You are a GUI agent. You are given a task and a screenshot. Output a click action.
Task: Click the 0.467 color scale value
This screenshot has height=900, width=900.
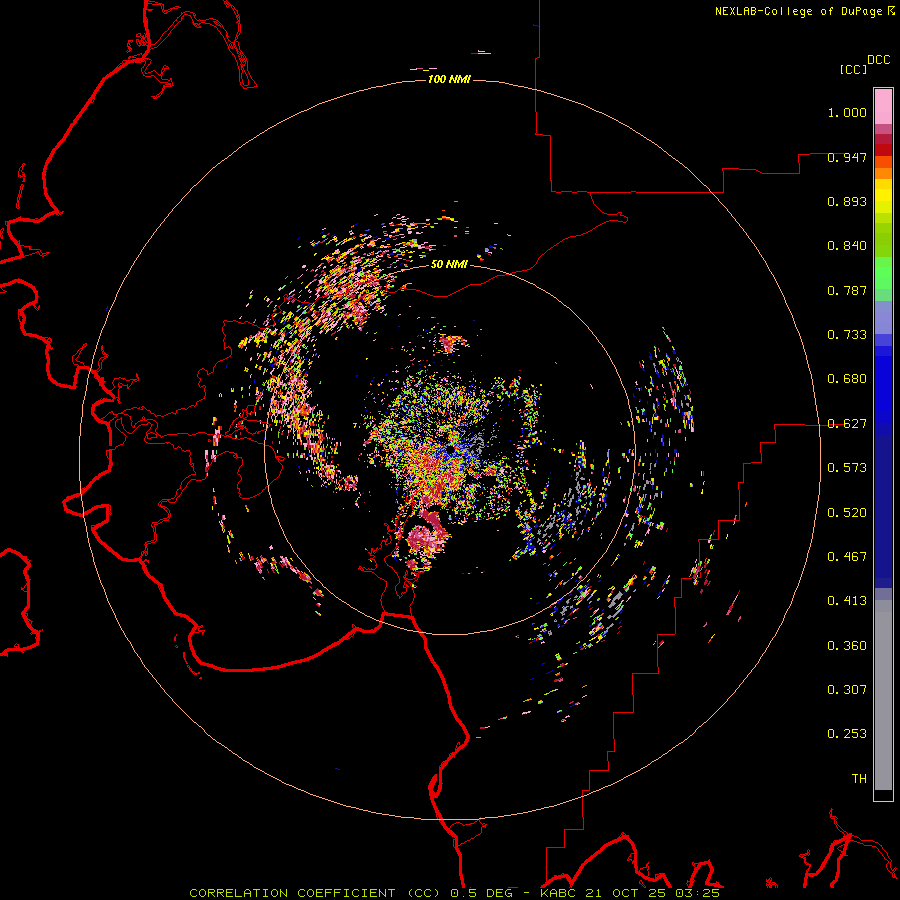847,557
